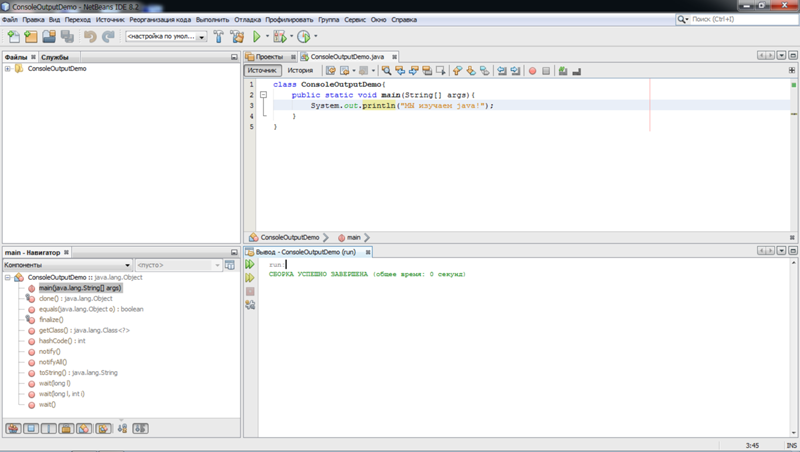Click the Stop Macro Recording icon
This screenshot has height=452, width=800.
pos(546,71)
